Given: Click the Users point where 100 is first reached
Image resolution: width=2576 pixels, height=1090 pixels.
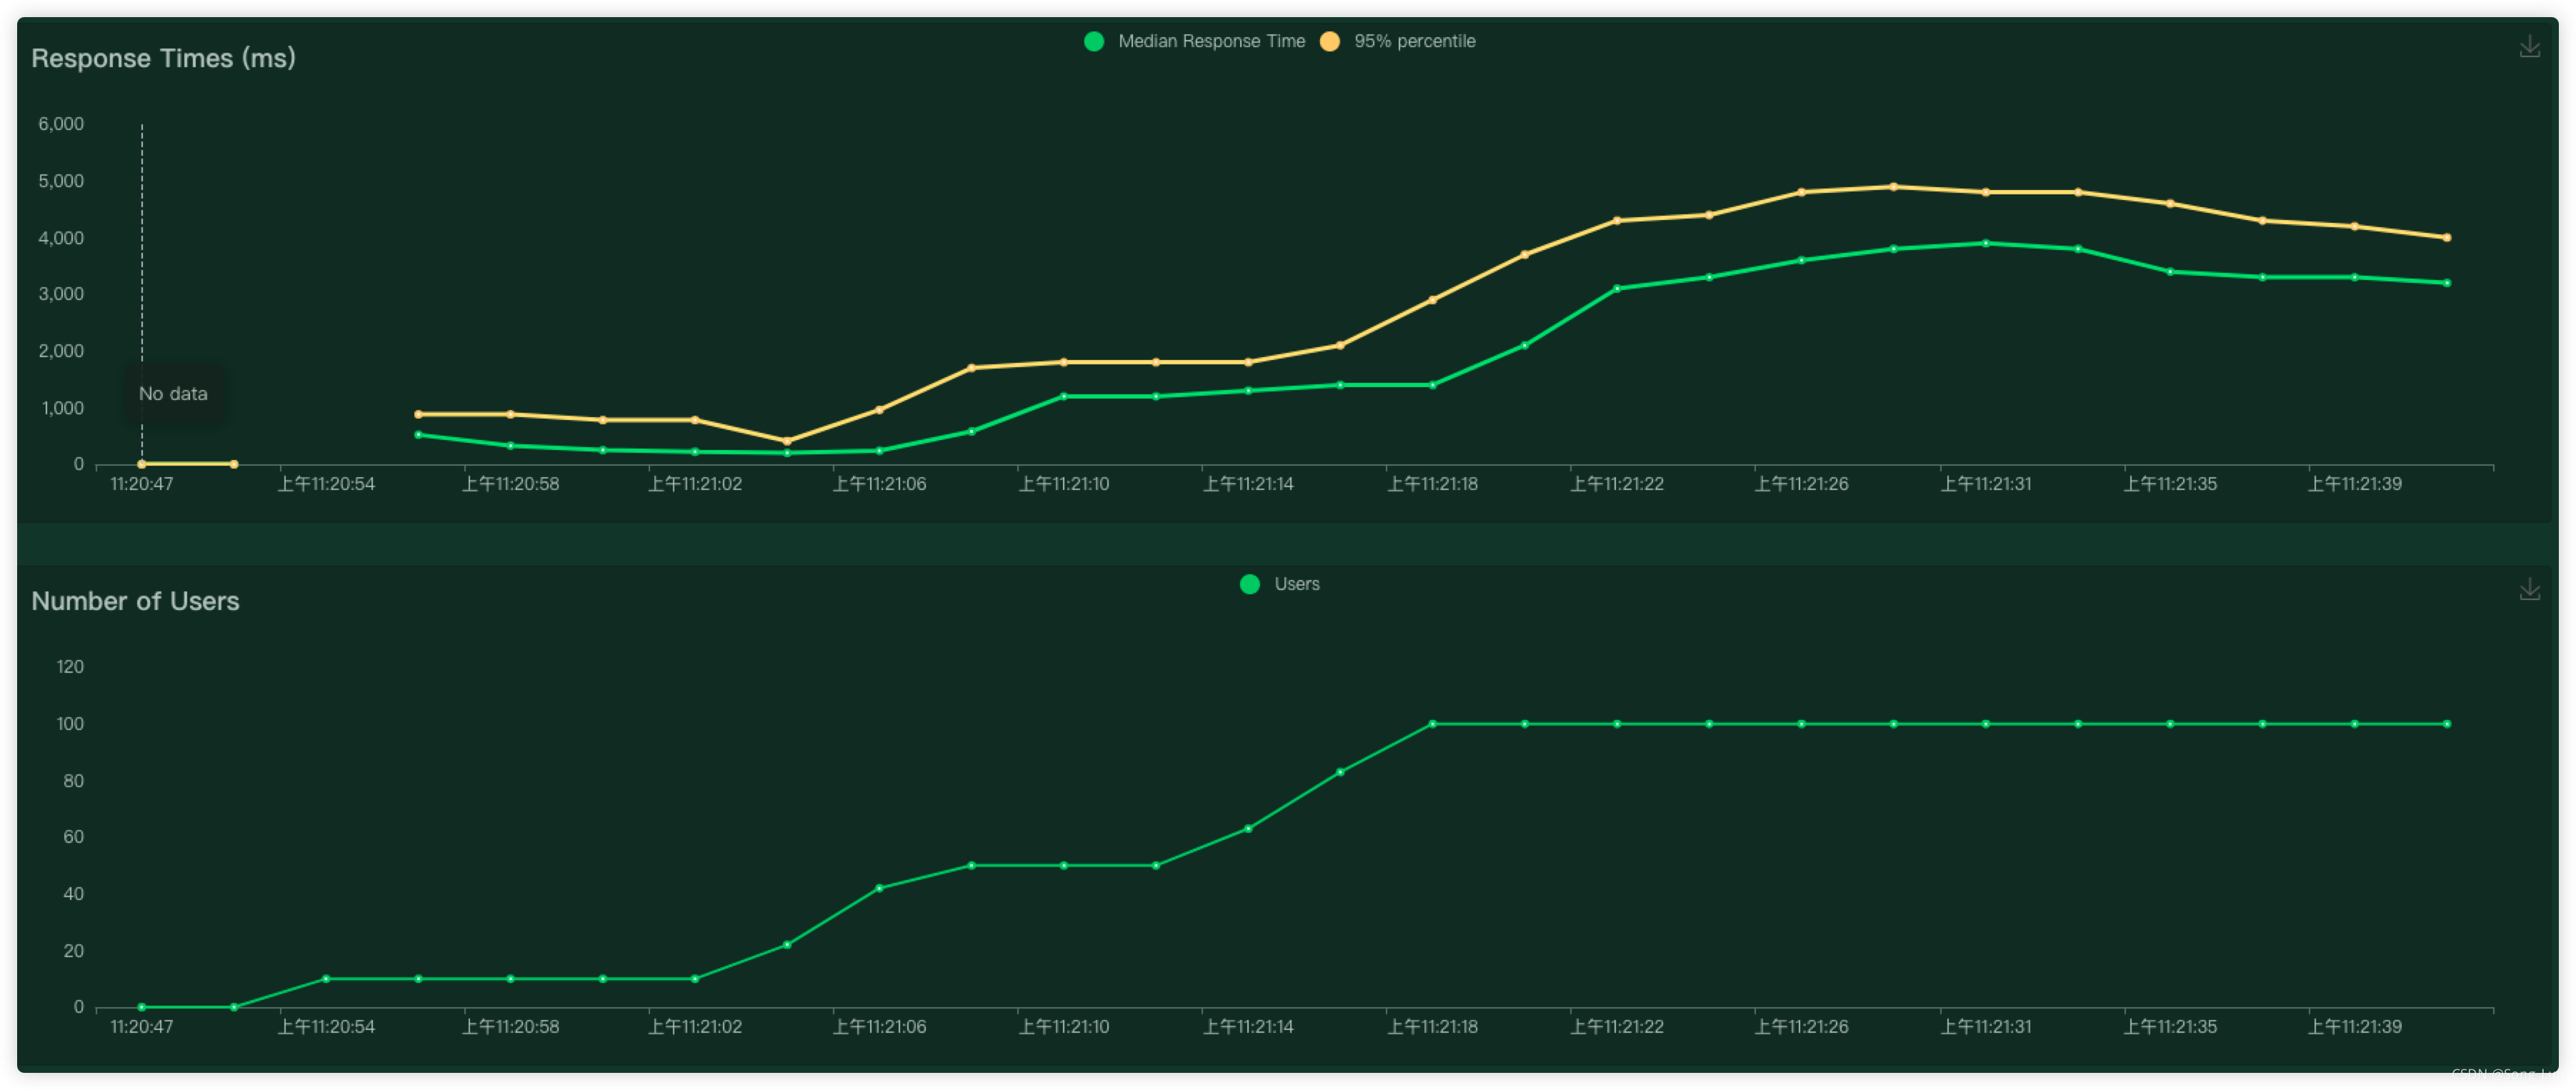Looking at the screenshot, I should tap(1432, 724).
